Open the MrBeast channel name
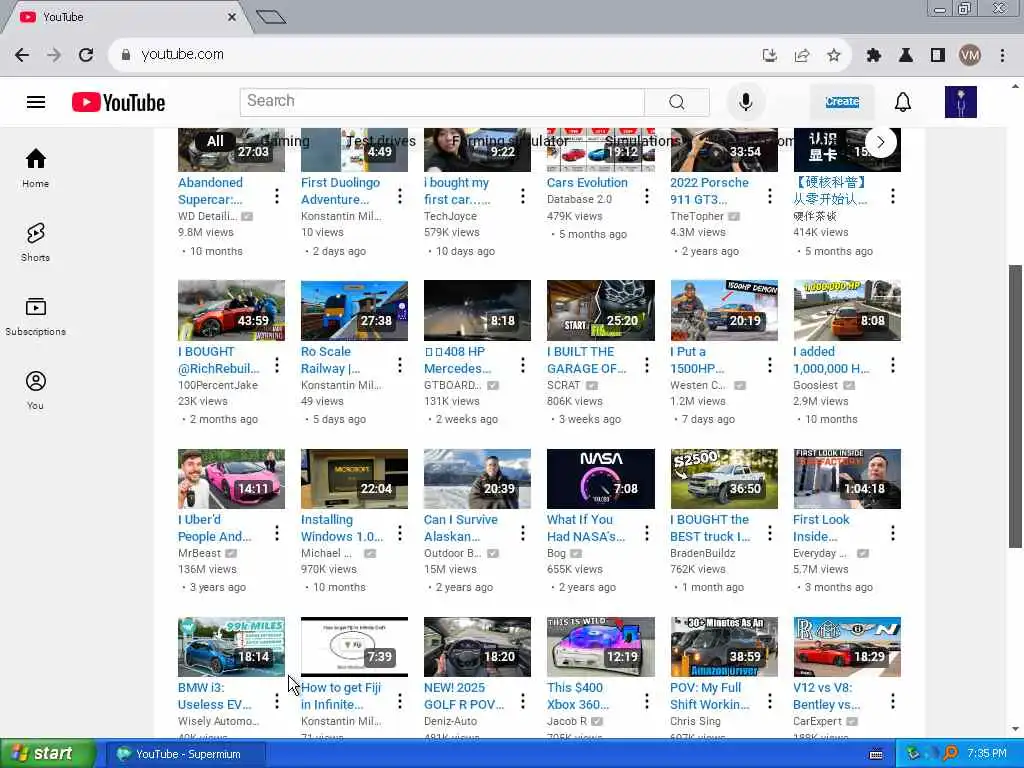 199,553
